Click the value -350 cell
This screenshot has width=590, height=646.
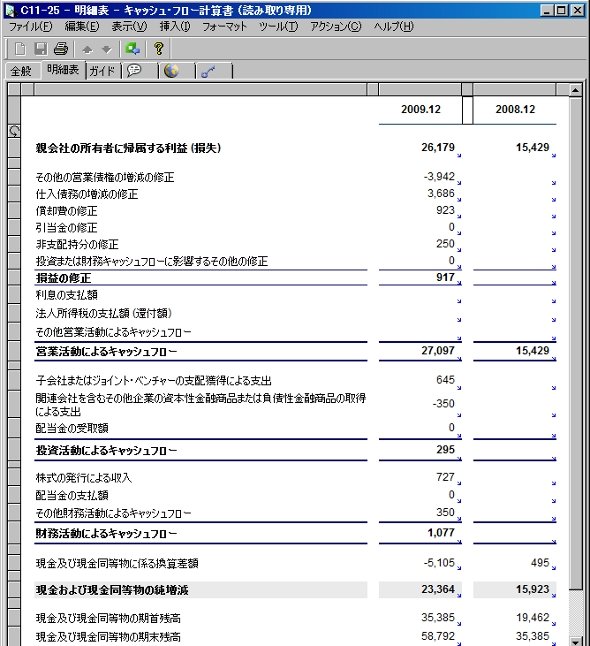(443, 403)
